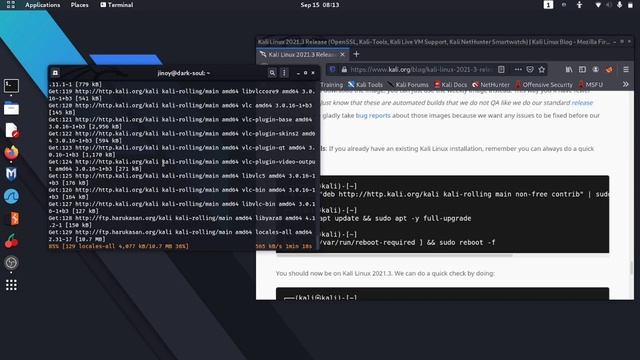Viewport: 640px width, 360px height.
Task: Click the Firefox padlock site info icon
Action: point(344,69)
